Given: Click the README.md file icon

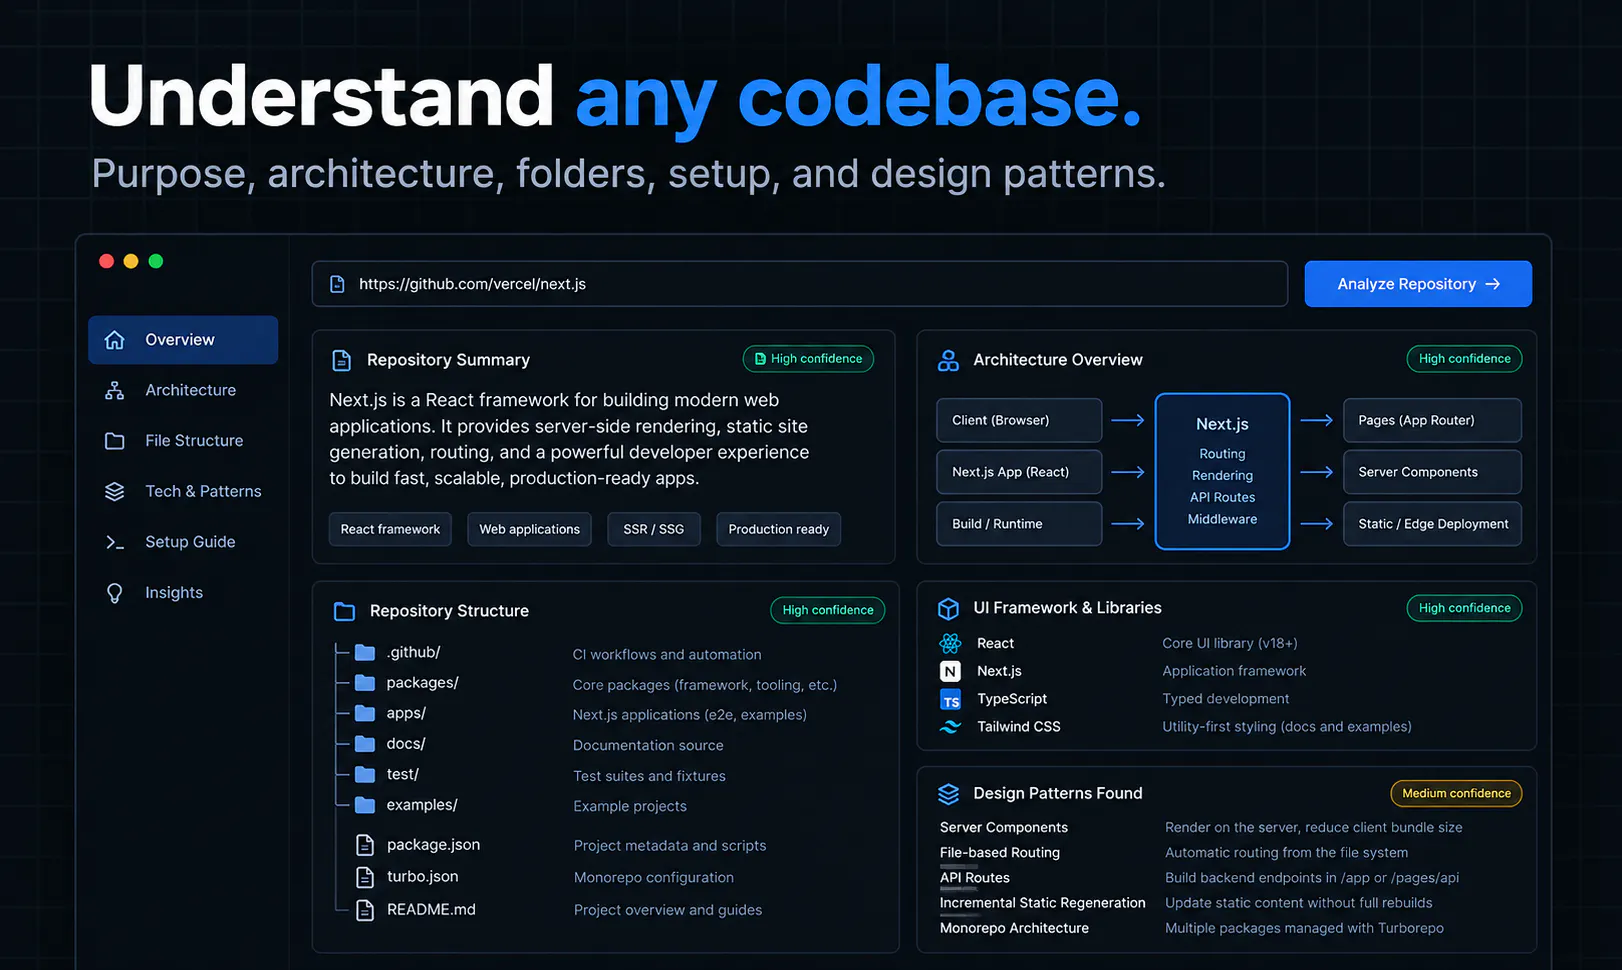Looking at the screenshot, I should click(x=365, y=910).
